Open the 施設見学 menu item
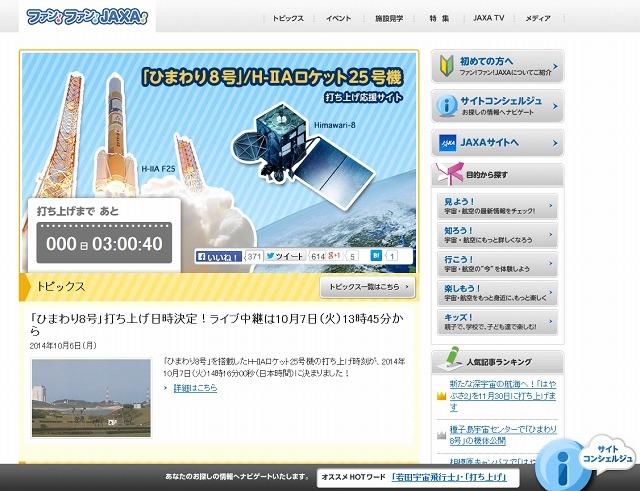This screenshot has width=640, height=491. 389,18
